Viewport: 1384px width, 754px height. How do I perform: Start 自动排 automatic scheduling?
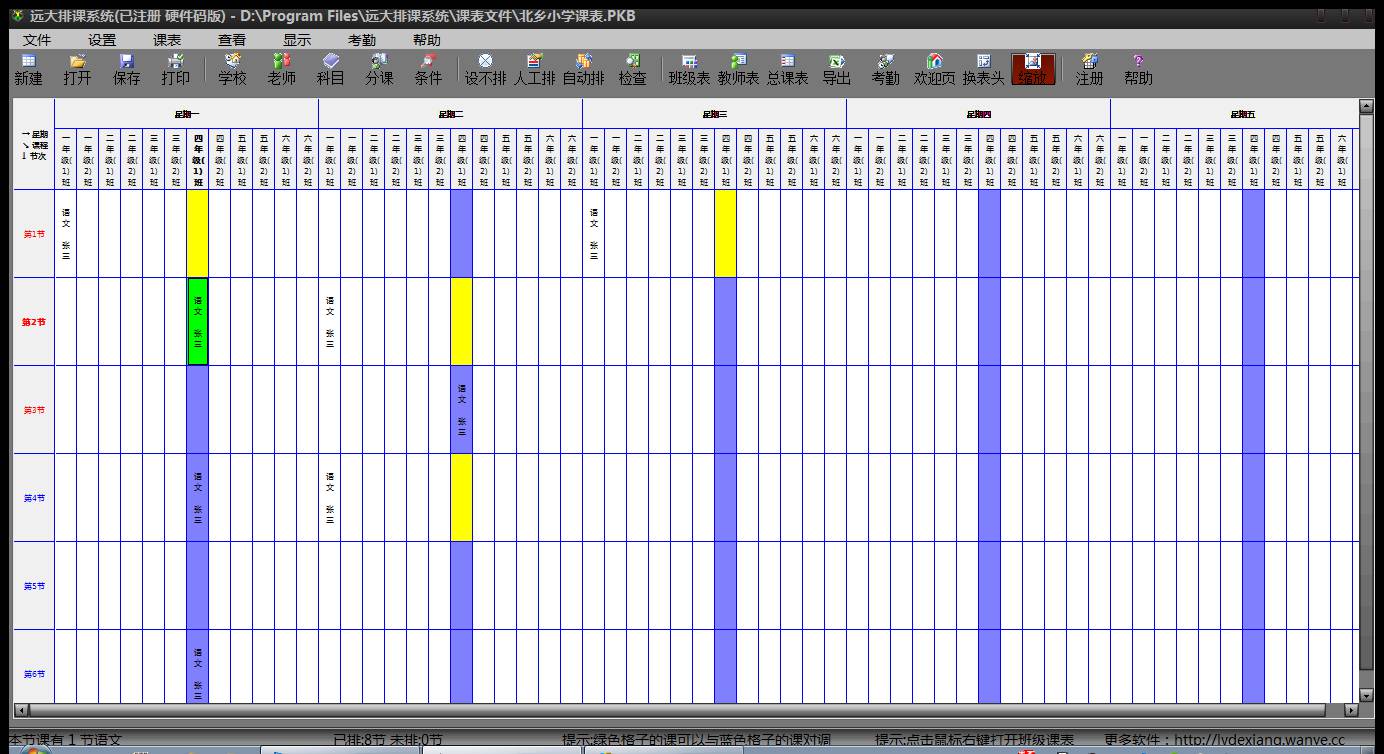(584, 69)
